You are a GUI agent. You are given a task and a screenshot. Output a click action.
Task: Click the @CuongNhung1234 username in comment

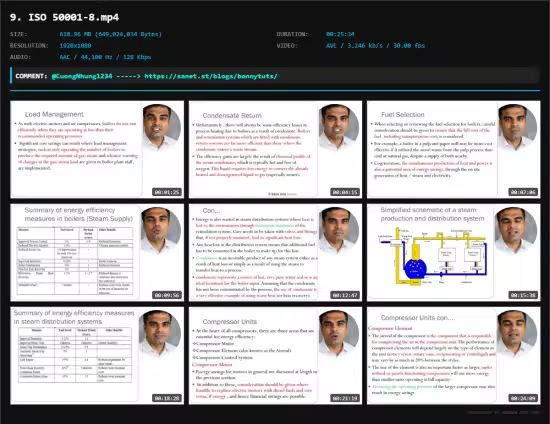tap(82, 76)
